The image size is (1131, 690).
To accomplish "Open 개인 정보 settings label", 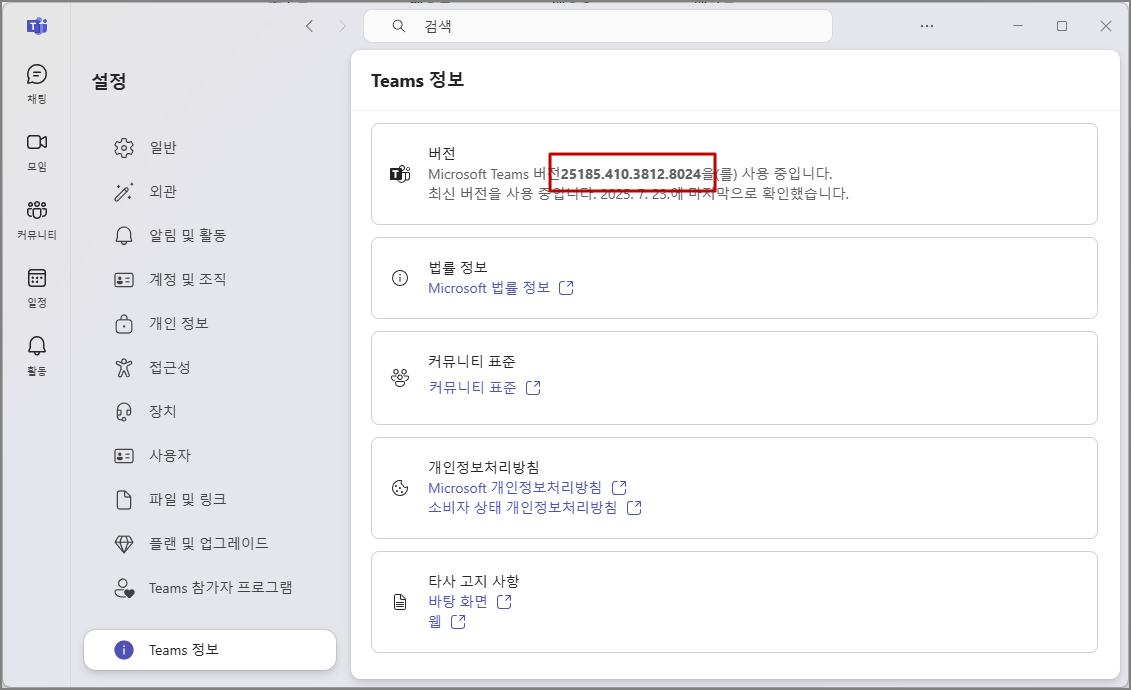I will 179,324.
